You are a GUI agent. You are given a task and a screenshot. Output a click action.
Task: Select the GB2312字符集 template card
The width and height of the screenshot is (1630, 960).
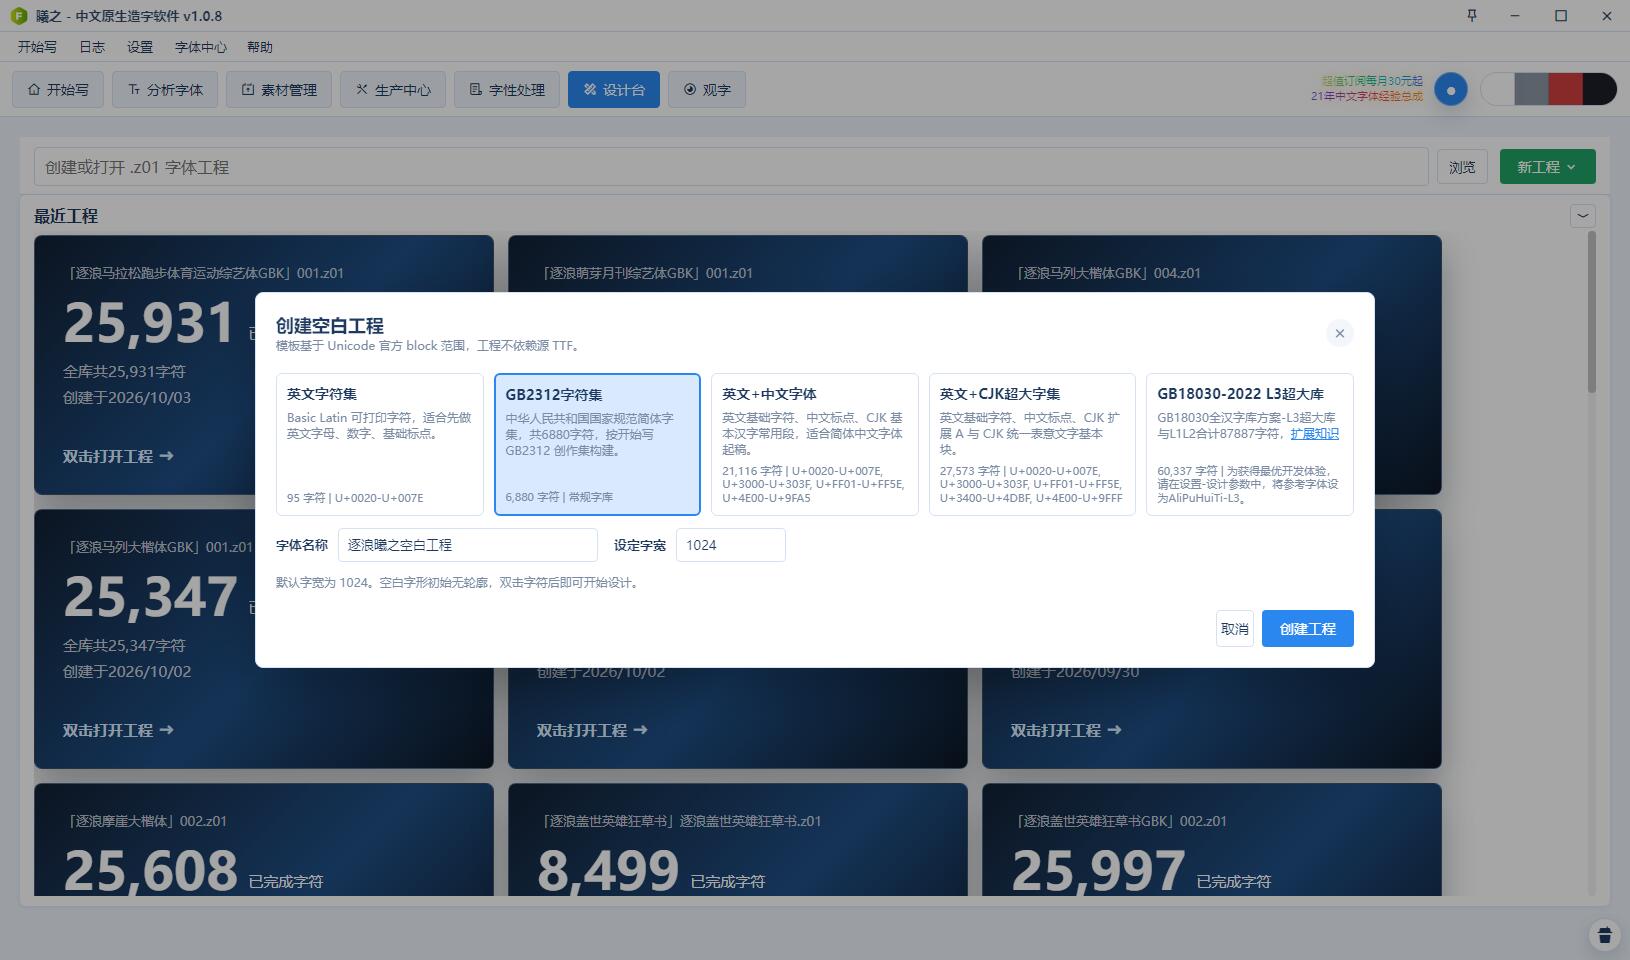click(597, 444)
